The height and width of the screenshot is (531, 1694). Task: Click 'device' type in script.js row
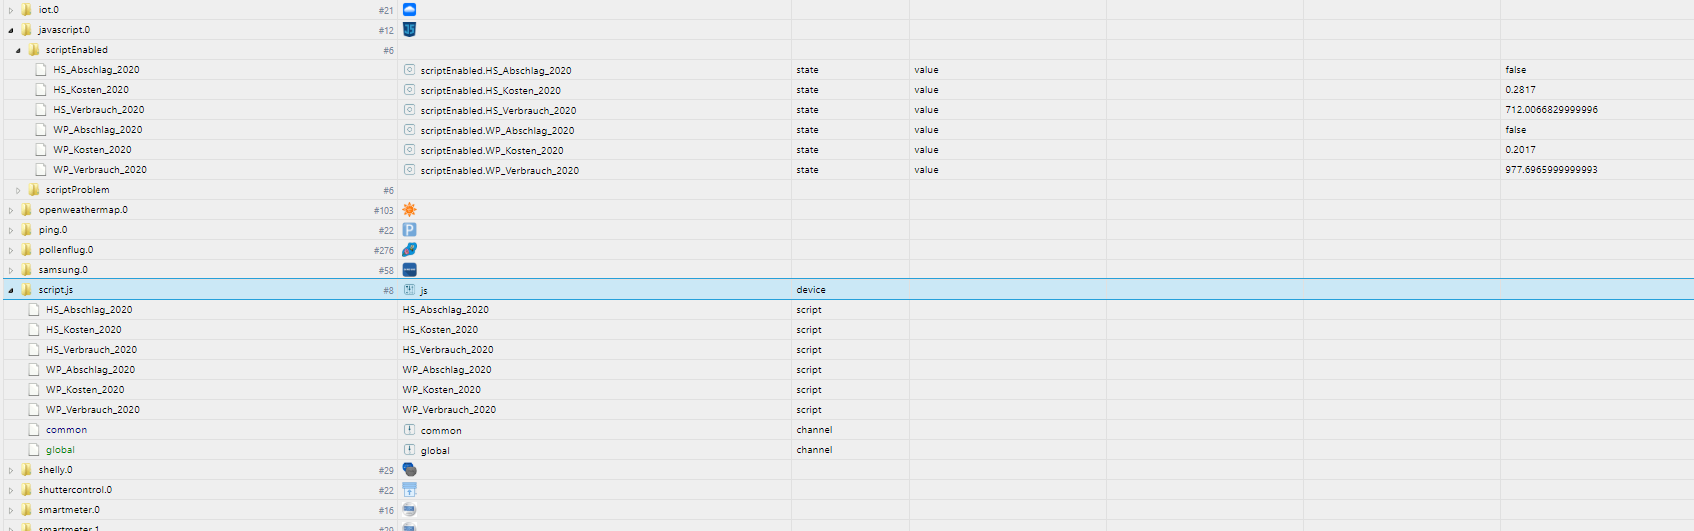point(811,290)
